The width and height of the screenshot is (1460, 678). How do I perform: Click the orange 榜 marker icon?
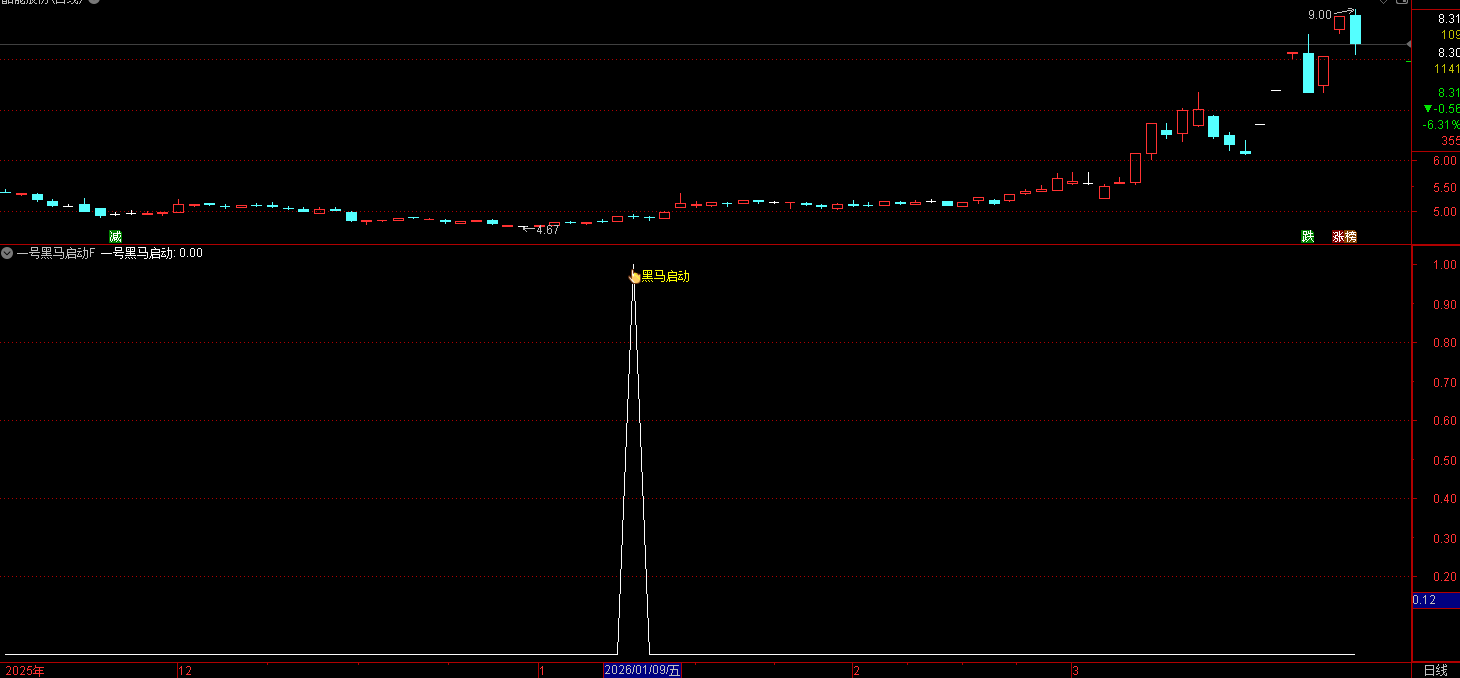[1351, 237]
